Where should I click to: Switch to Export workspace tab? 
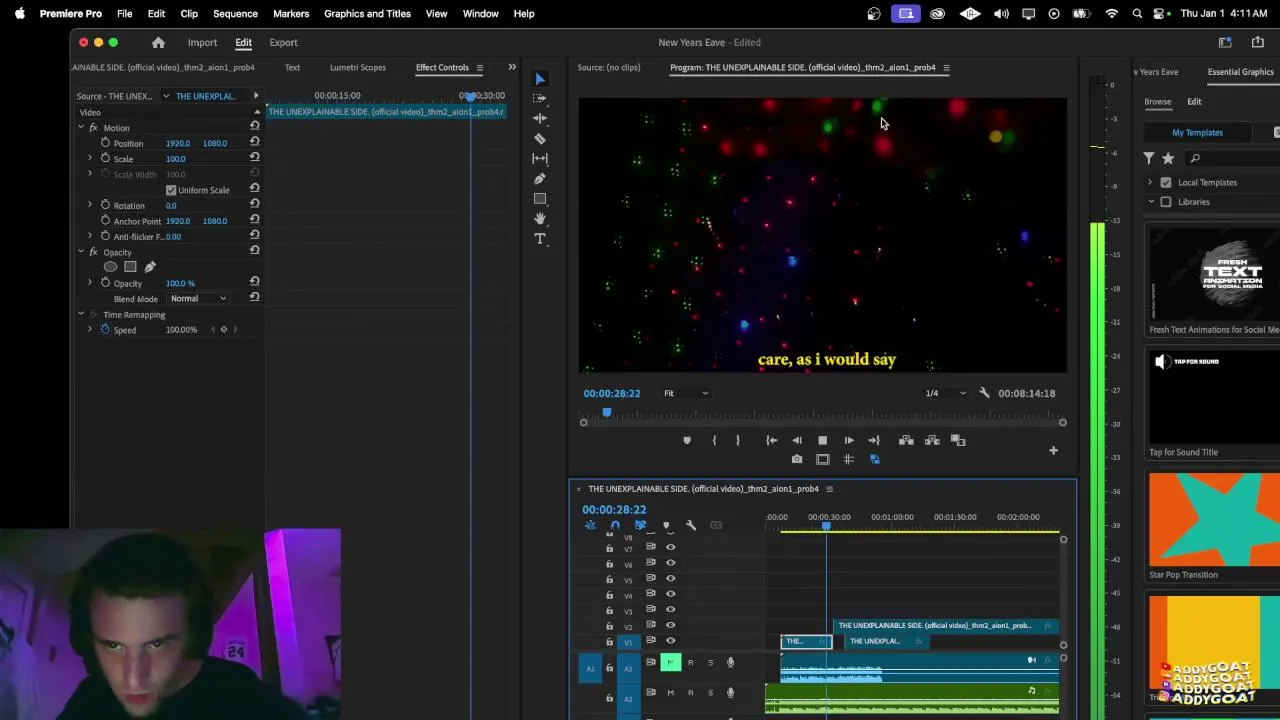click(283, 42)
